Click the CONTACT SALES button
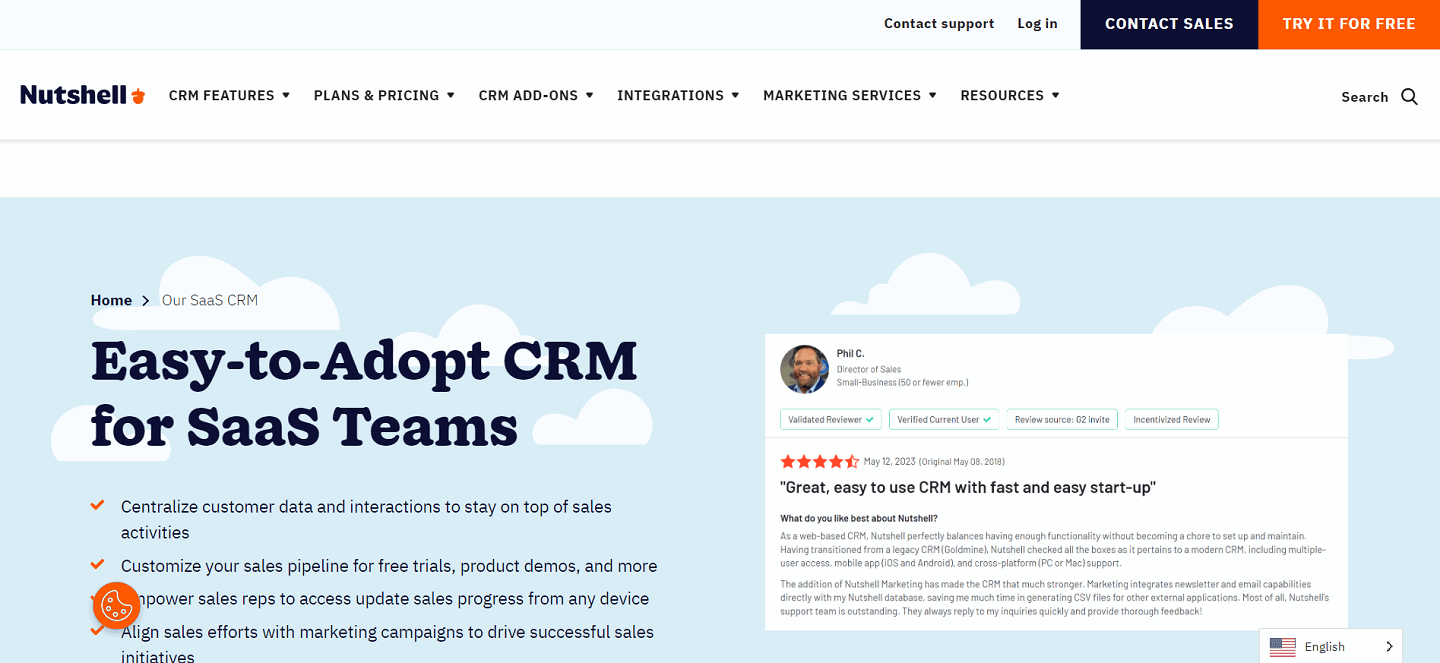The height and width of the screenshot is (663, 1440). point(1168,24)
